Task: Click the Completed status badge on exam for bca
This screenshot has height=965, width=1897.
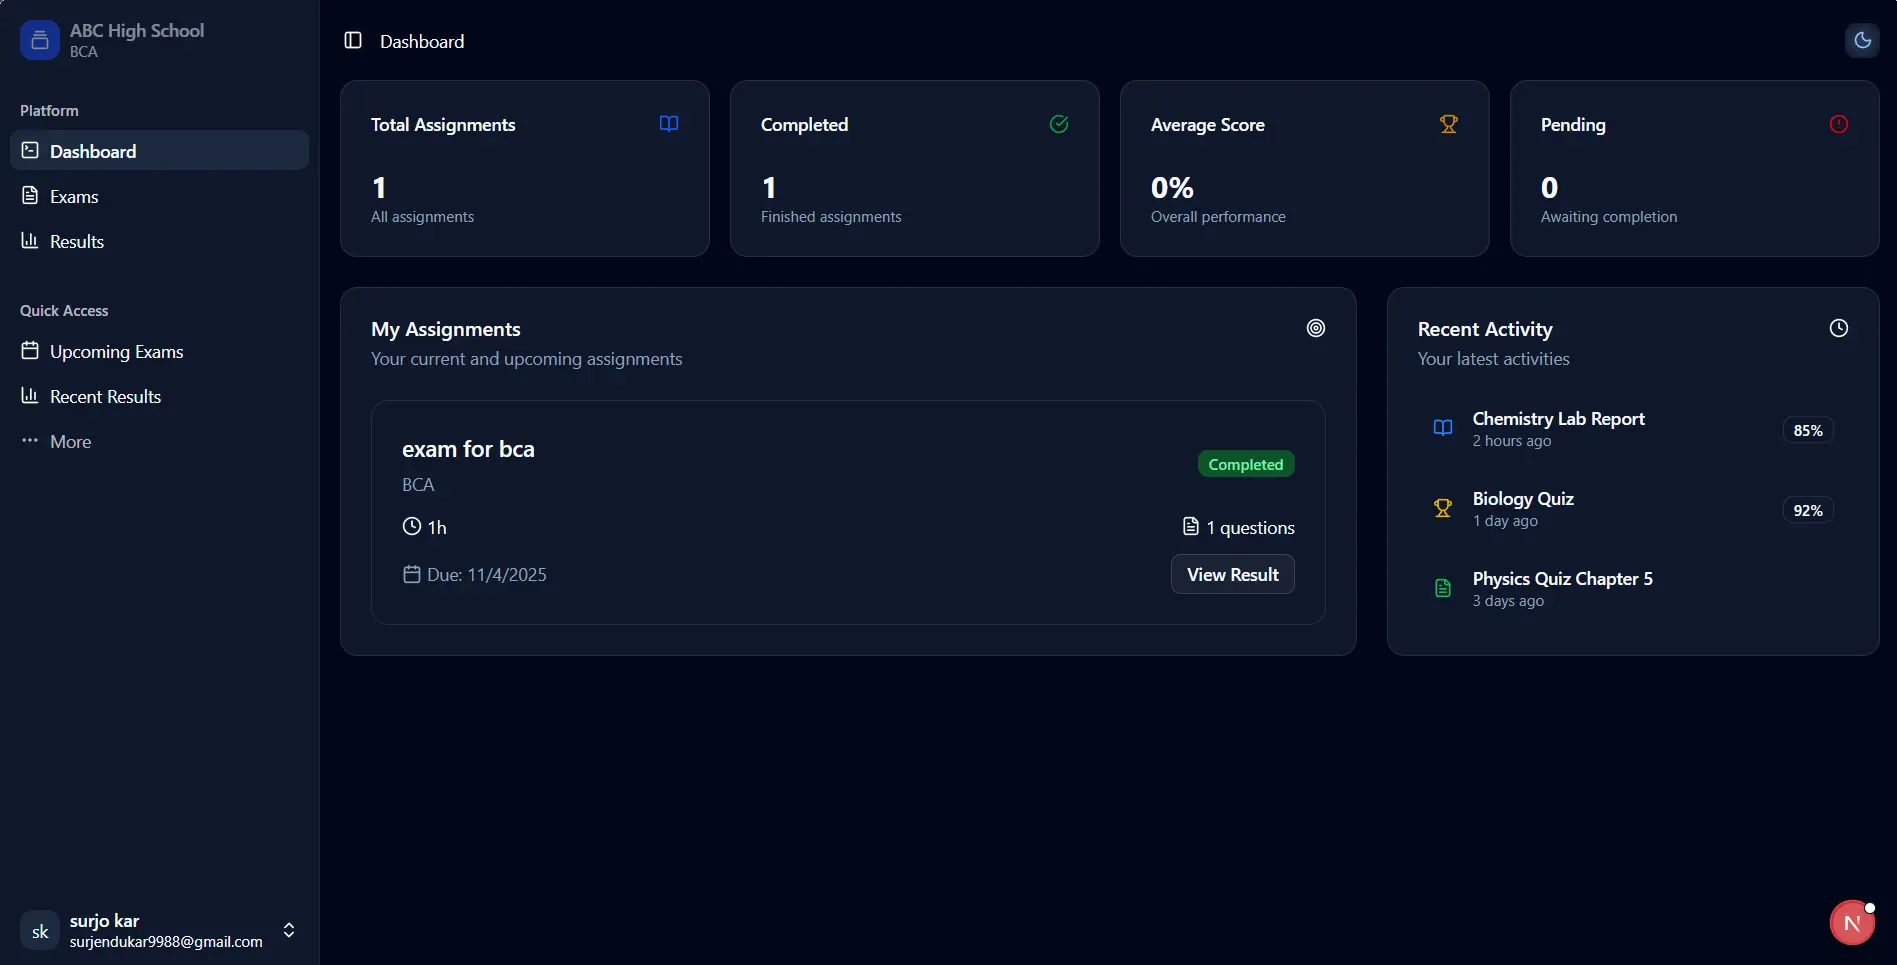Action: click(1245, 463)
